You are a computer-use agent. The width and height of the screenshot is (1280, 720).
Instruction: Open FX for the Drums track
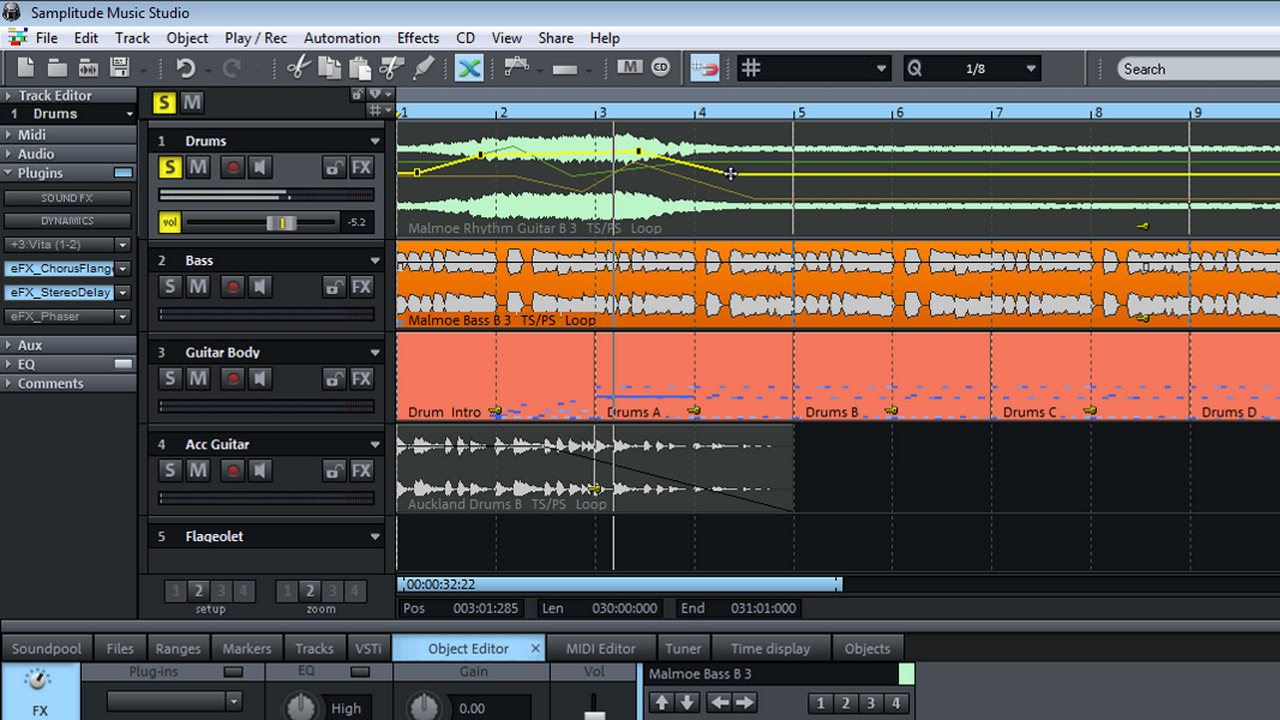(361, 167)
